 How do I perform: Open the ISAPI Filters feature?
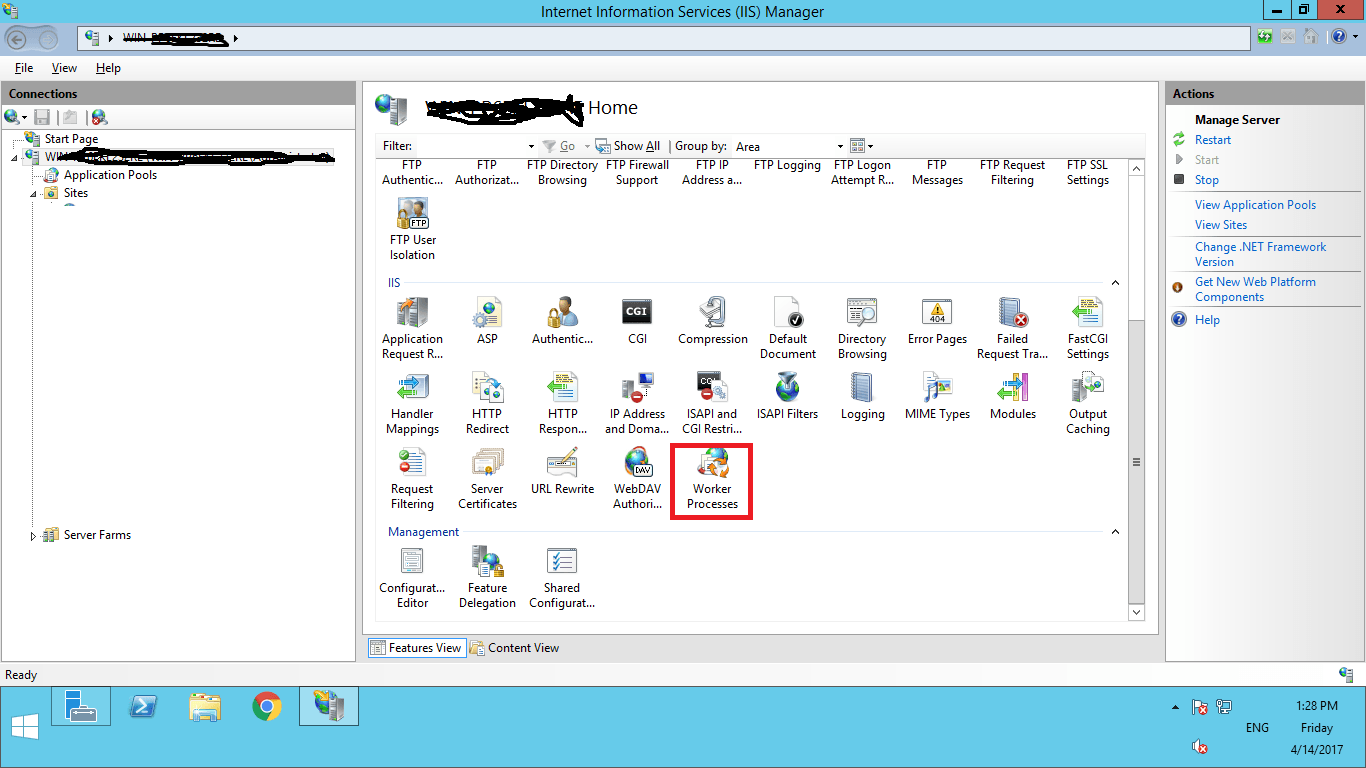[x=787, y=396]
